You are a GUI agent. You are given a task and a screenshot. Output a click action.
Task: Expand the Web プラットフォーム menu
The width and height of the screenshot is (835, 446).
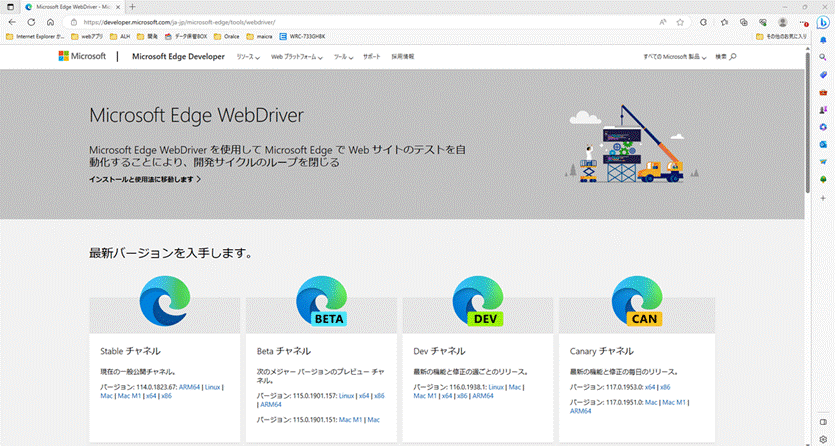pos(297,57)
